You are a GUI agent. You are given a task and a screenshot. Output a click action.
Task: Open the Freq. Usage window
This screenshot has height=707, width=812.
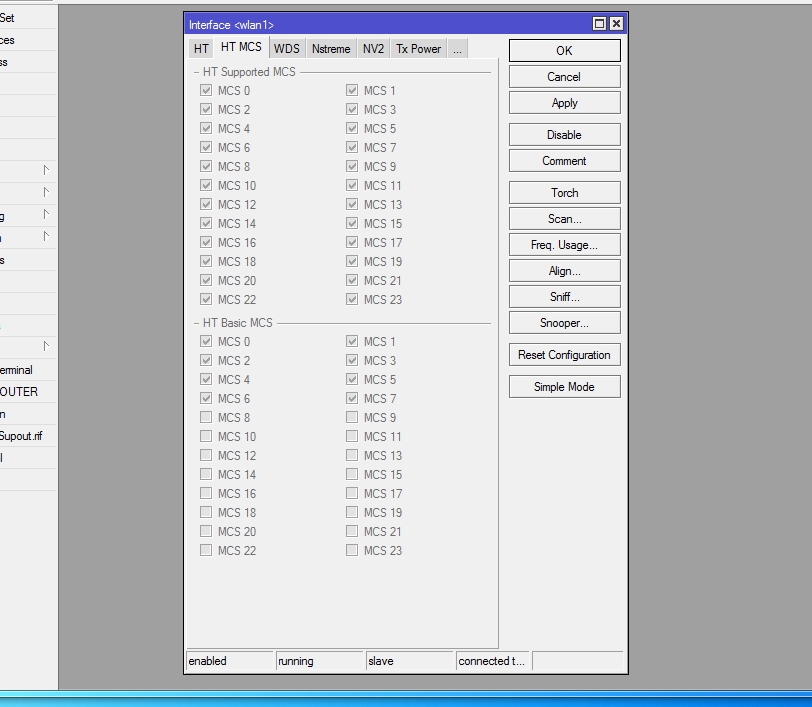564,244
